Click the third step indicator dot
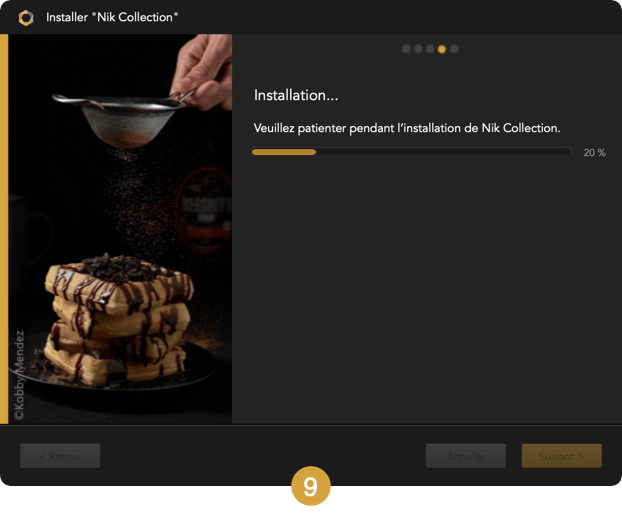Screen dimensions: 622x513 tap(430, 49)
